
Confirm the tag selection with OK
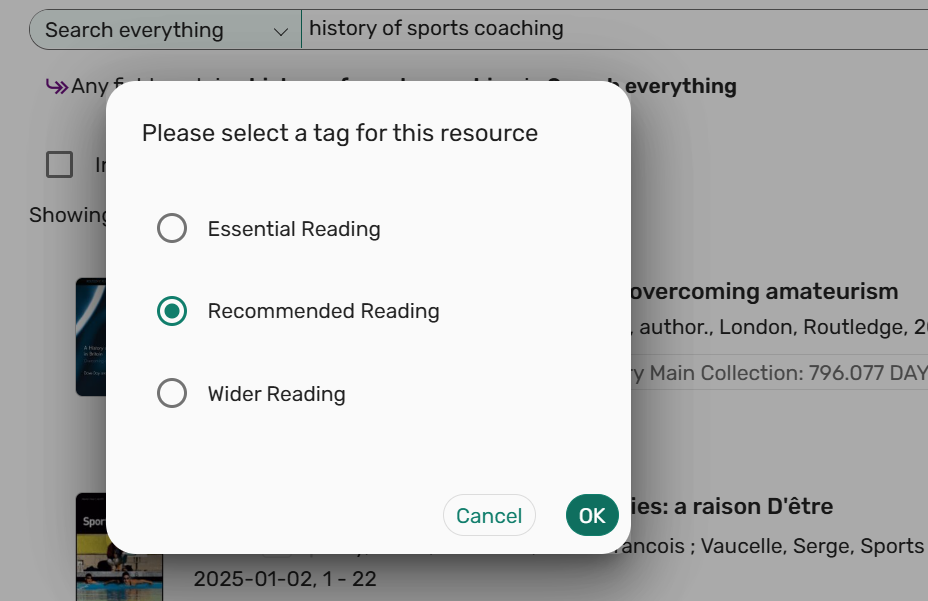tap(592, 515)
